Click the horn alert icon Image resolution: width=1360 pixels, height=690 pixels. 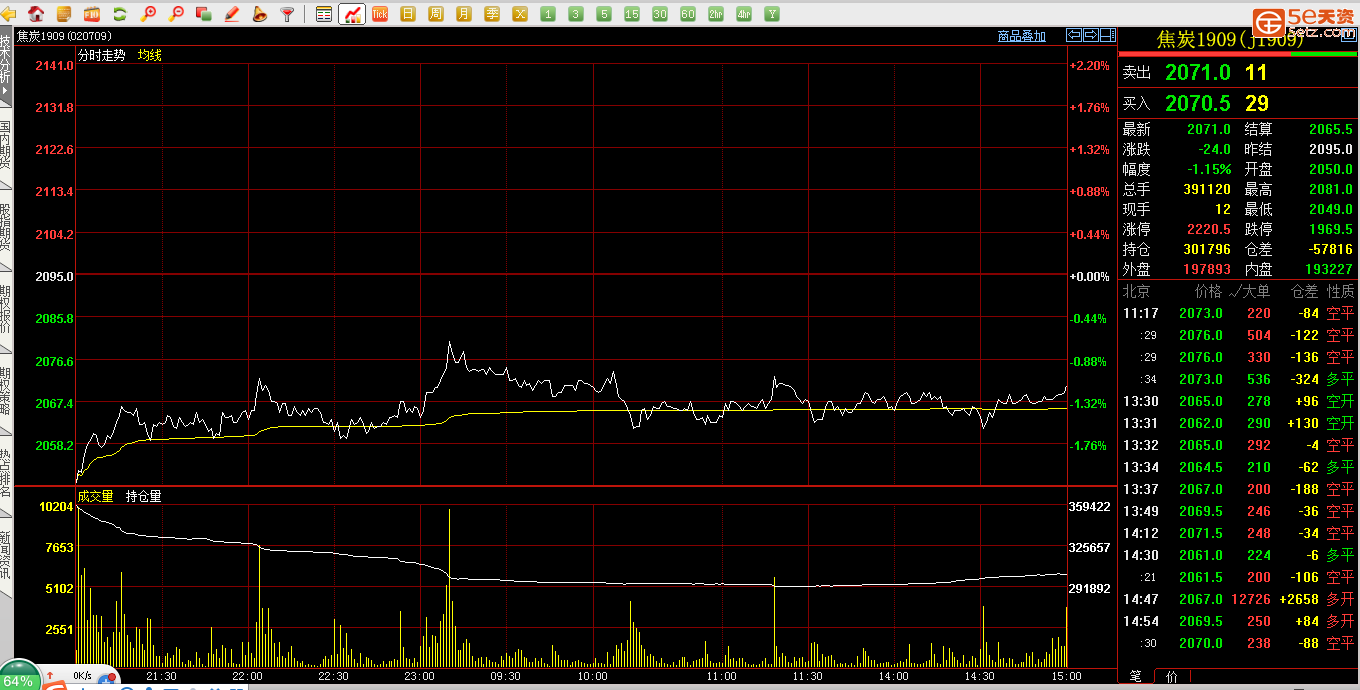(x=259, y=14)
